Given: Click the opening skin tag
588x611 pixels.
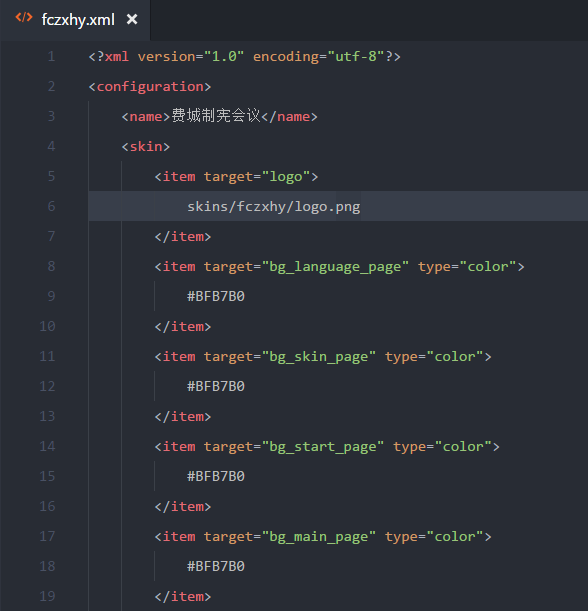Looking at the screenshot, I should coord(146,147).
